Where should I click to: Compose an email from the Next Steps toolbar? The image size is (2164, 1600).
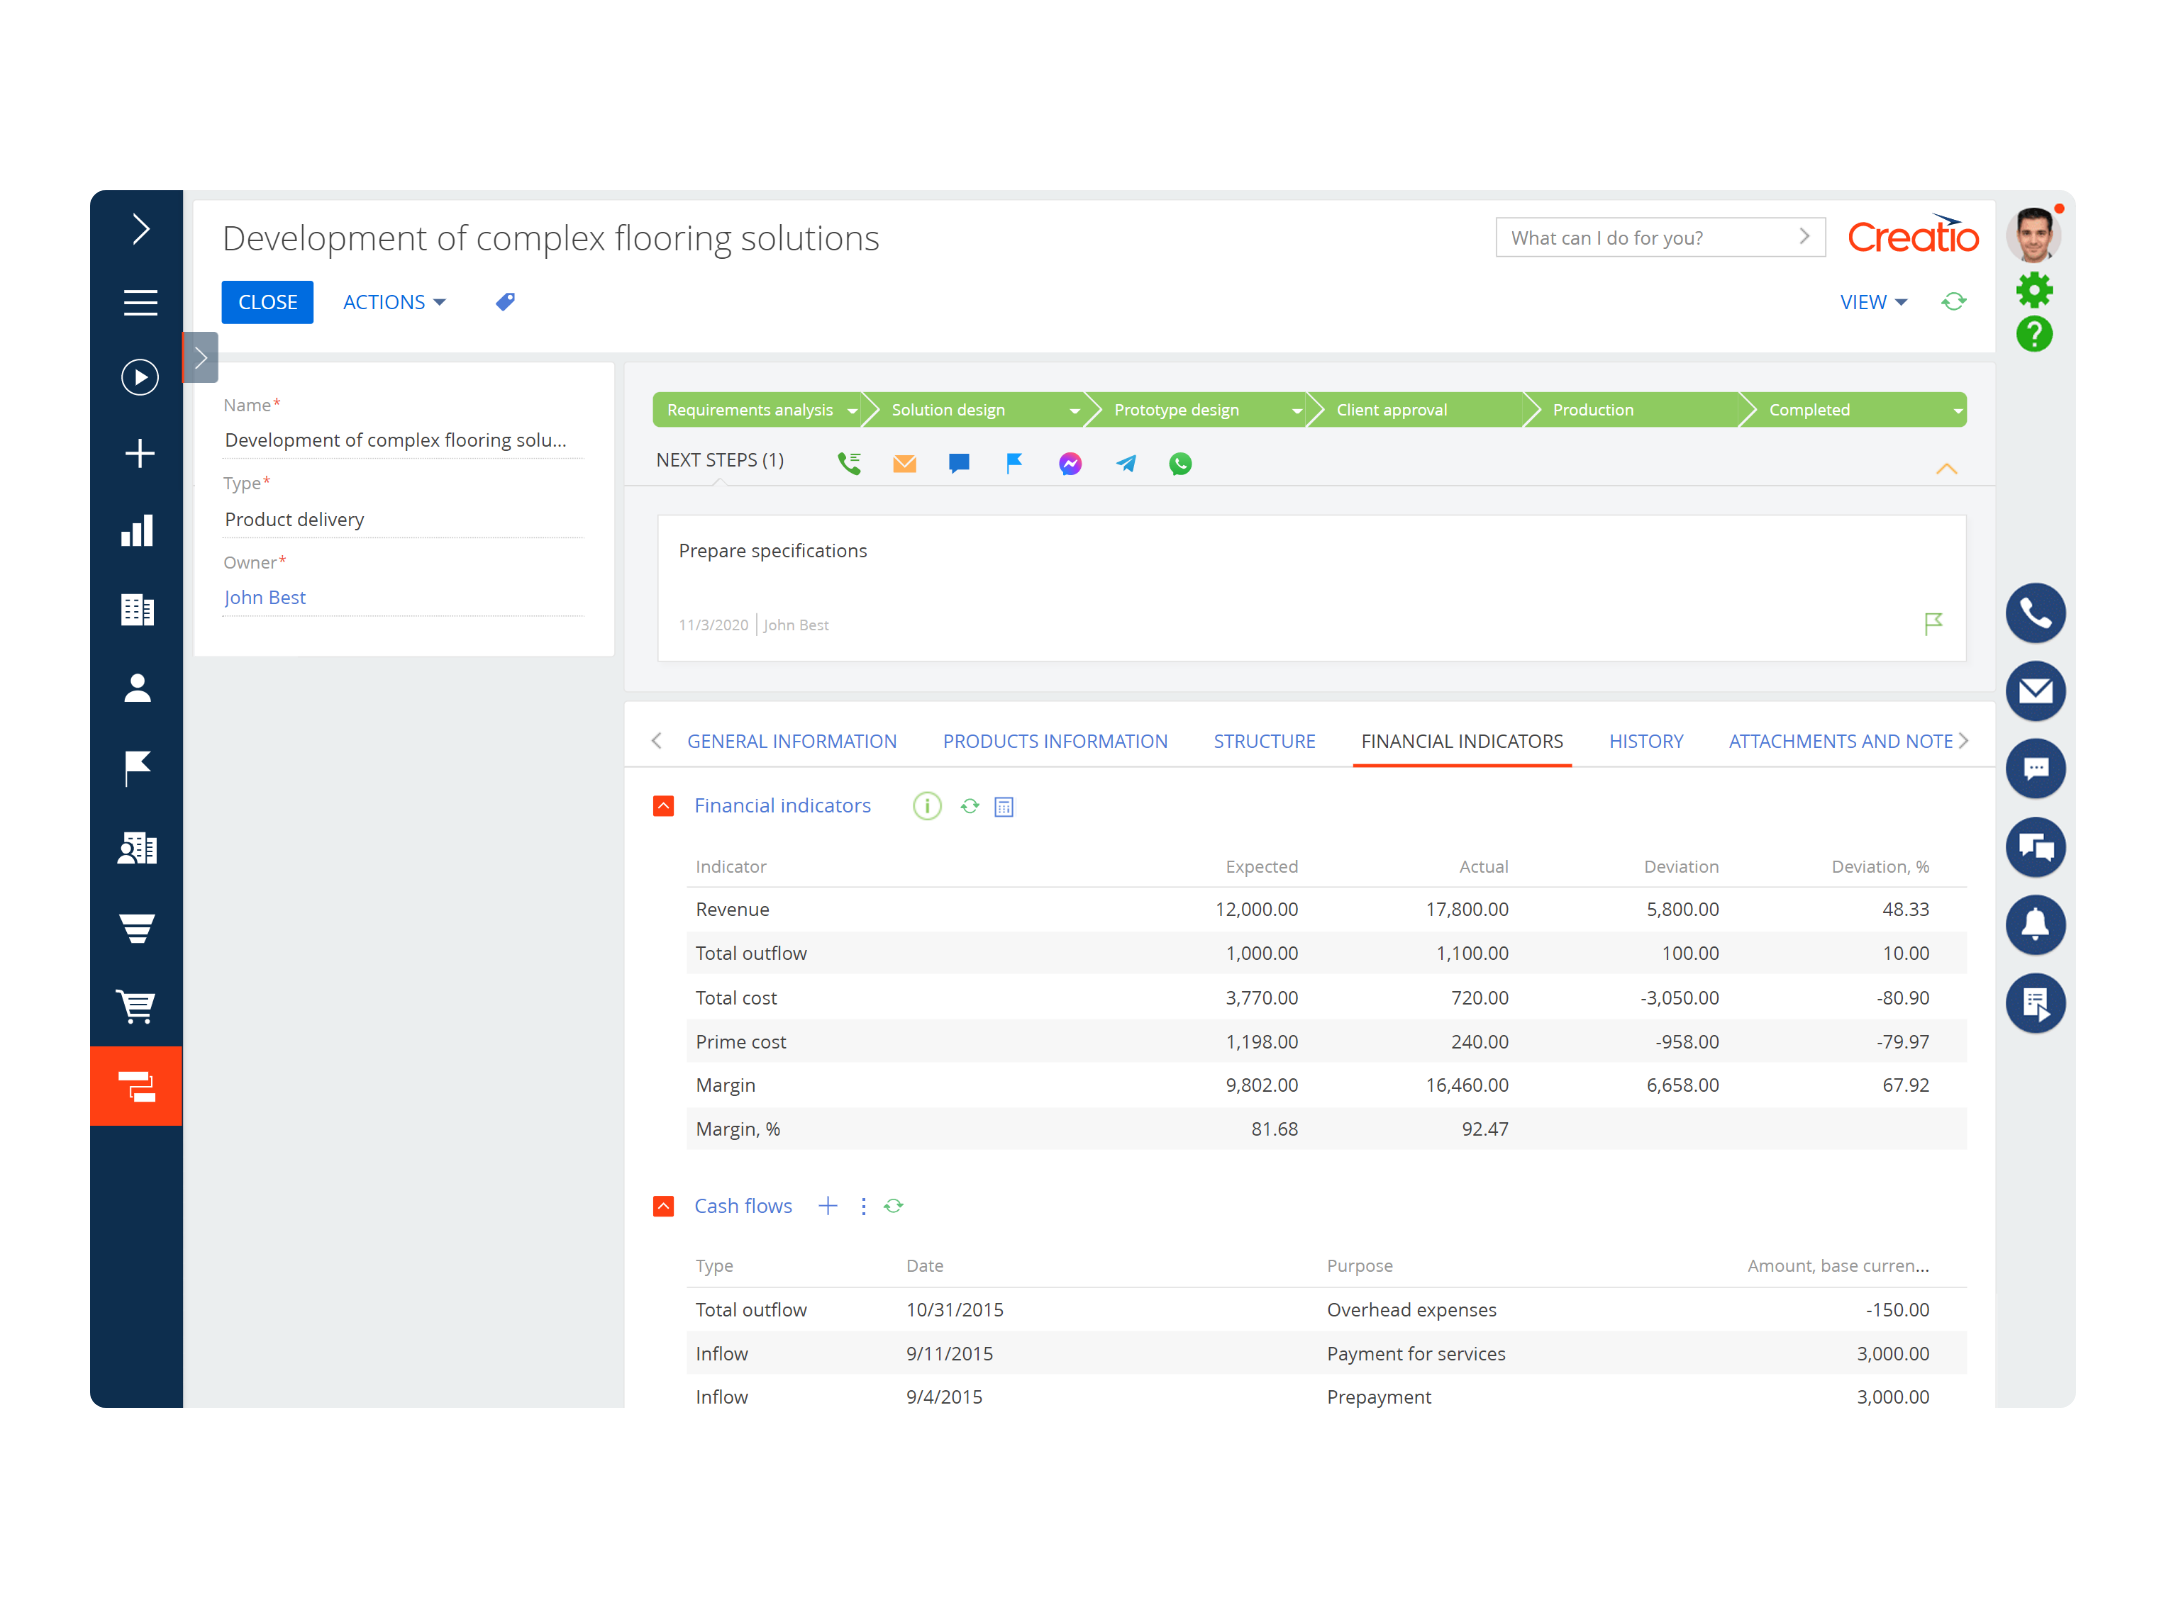pos(904,462)
